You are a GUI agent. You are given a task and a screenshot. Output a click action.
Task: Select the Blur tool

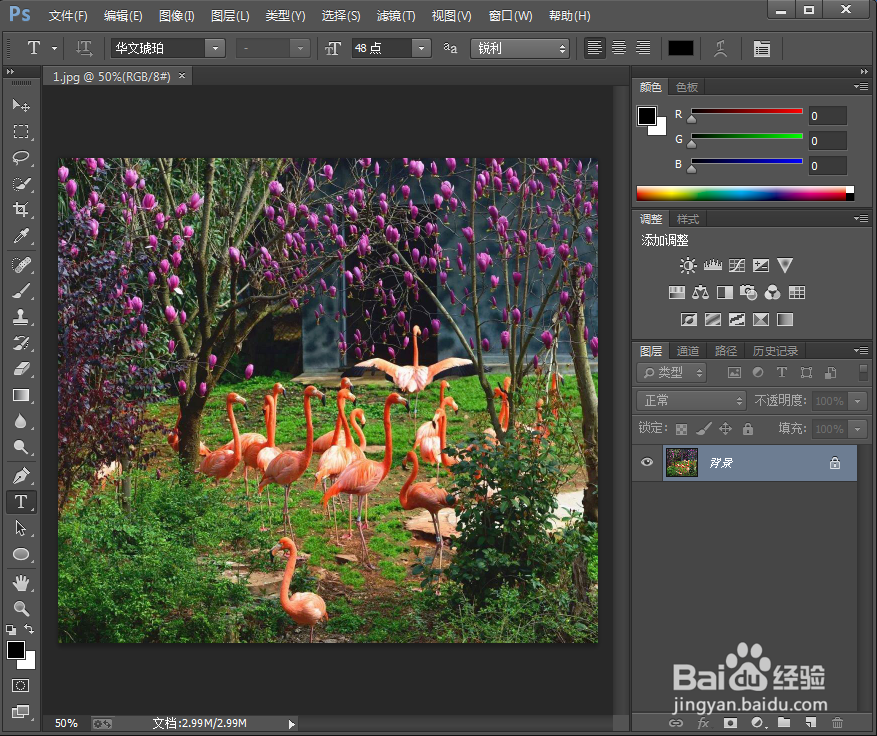click(x=21, y=421)
